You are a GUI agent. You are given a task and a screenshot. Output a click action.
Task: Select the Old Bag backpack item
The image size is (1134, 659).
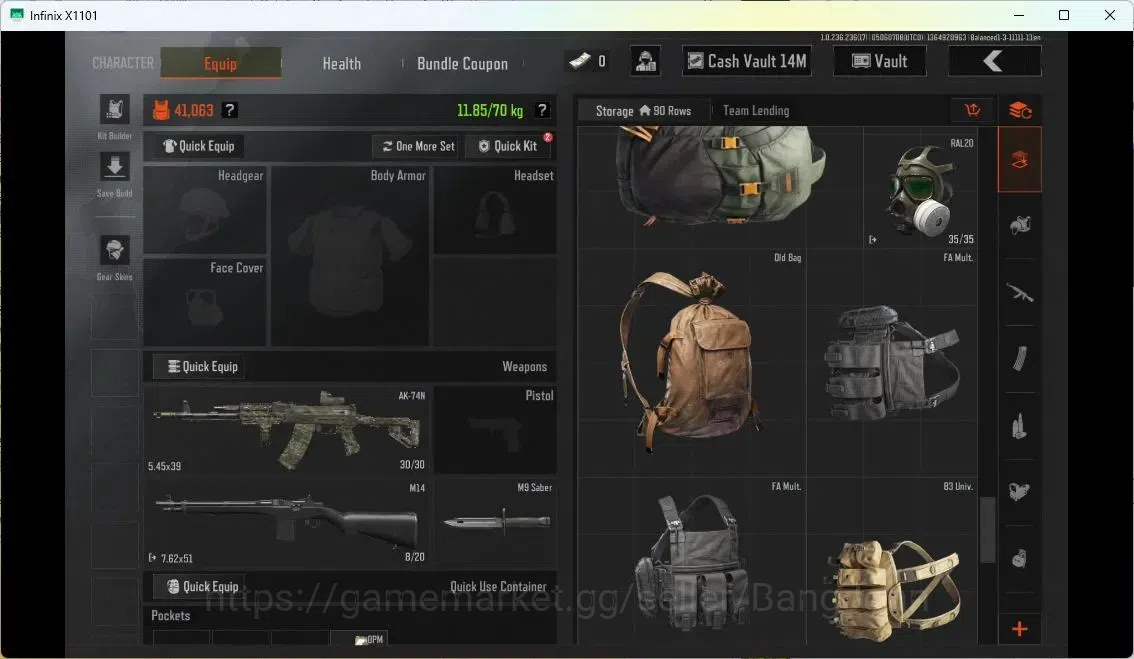(x=691, y=363)
